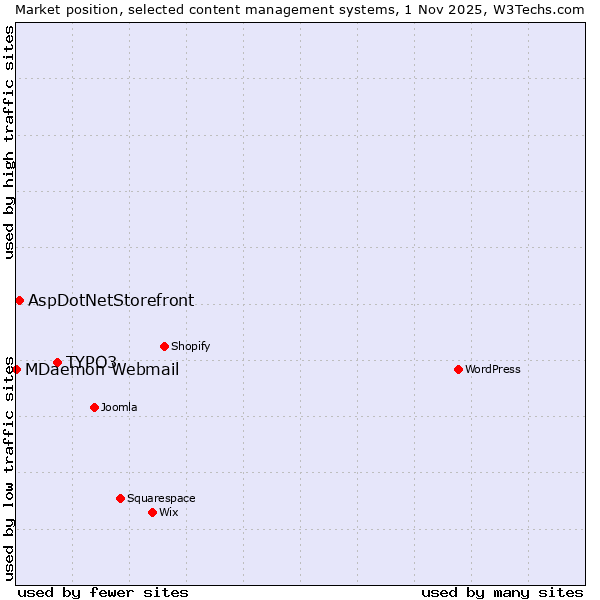Screen dimensions: 600x600
Task: Click the red WordPress data point marker
Action: [x=458, y=369]
